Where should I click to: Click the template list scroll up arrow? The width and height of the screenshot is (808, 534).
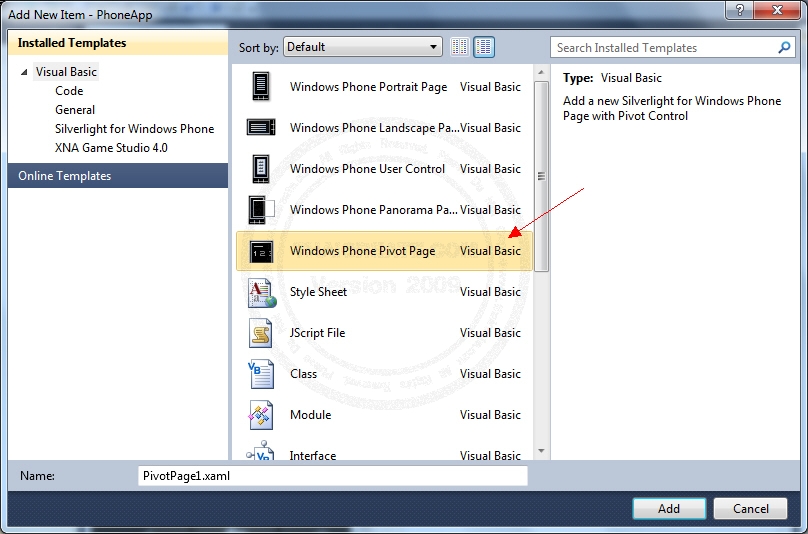pyautogui.click(x=541, y=73)
